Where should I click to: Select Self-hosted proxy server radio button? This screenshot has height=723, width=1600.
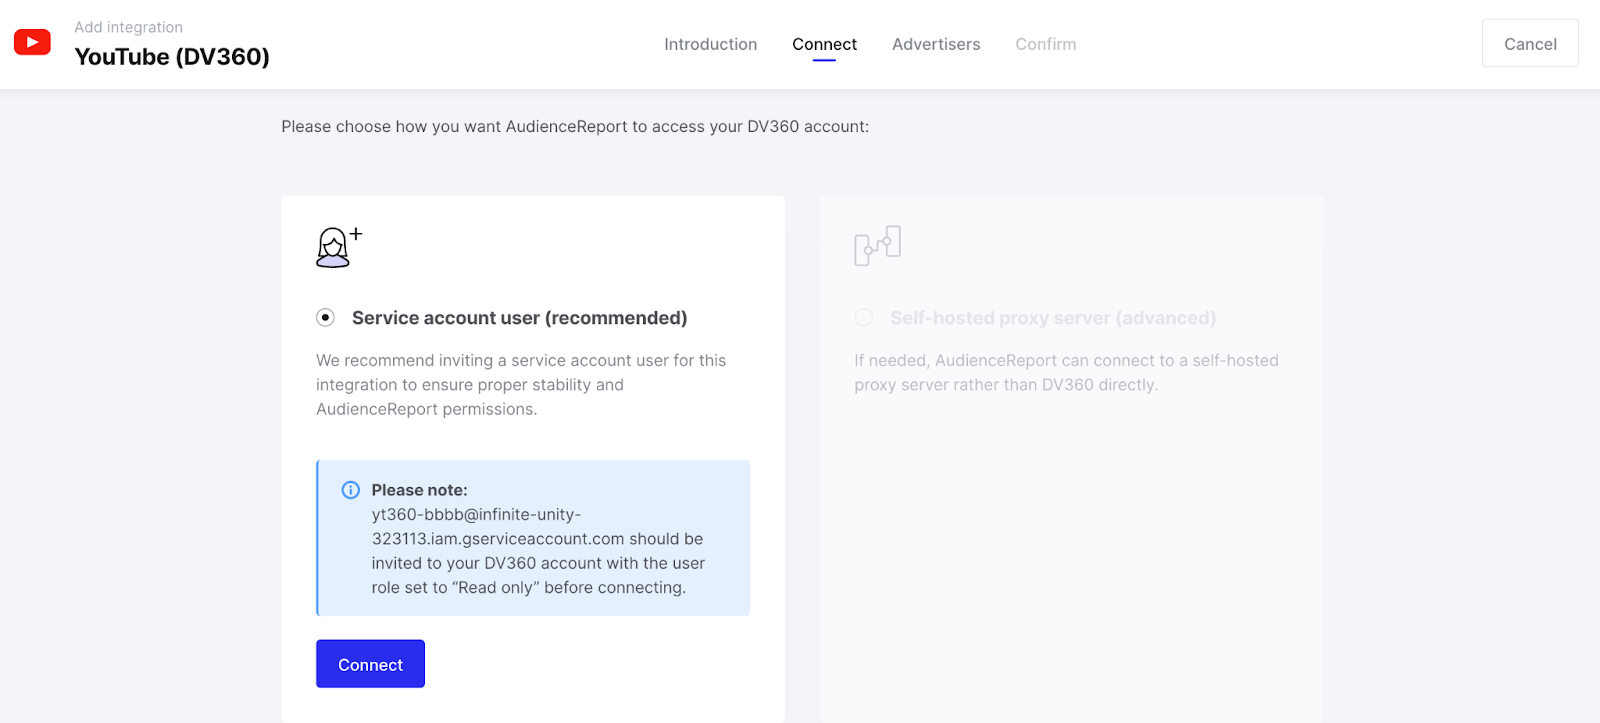coord(864,318)
